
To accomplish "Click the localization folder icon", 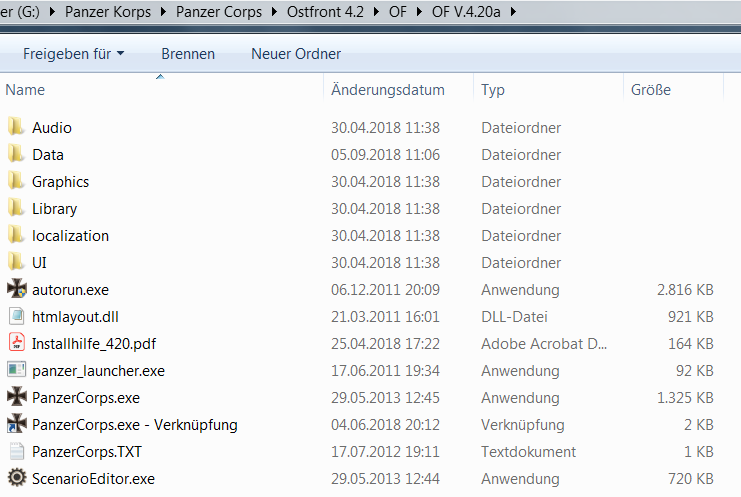I will 17,235.
